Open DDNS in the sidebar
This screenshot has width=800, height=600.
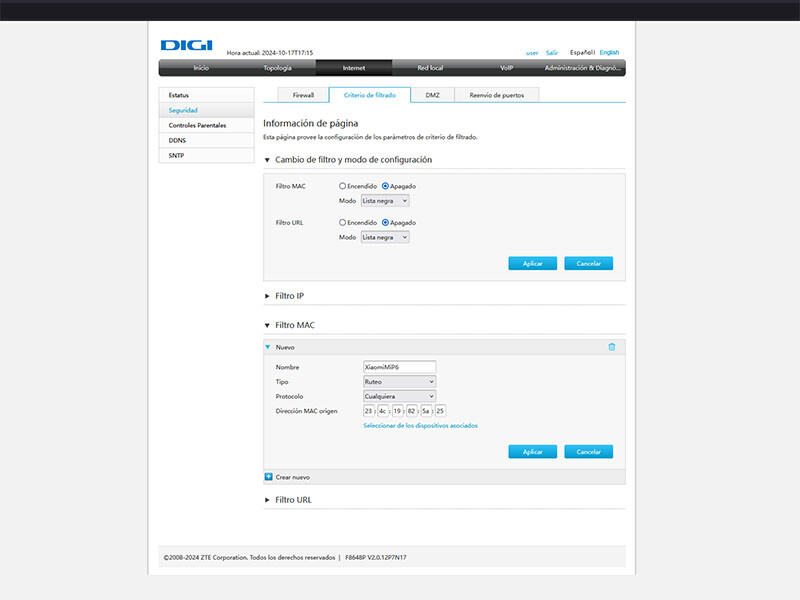click(x=206, y=140)
